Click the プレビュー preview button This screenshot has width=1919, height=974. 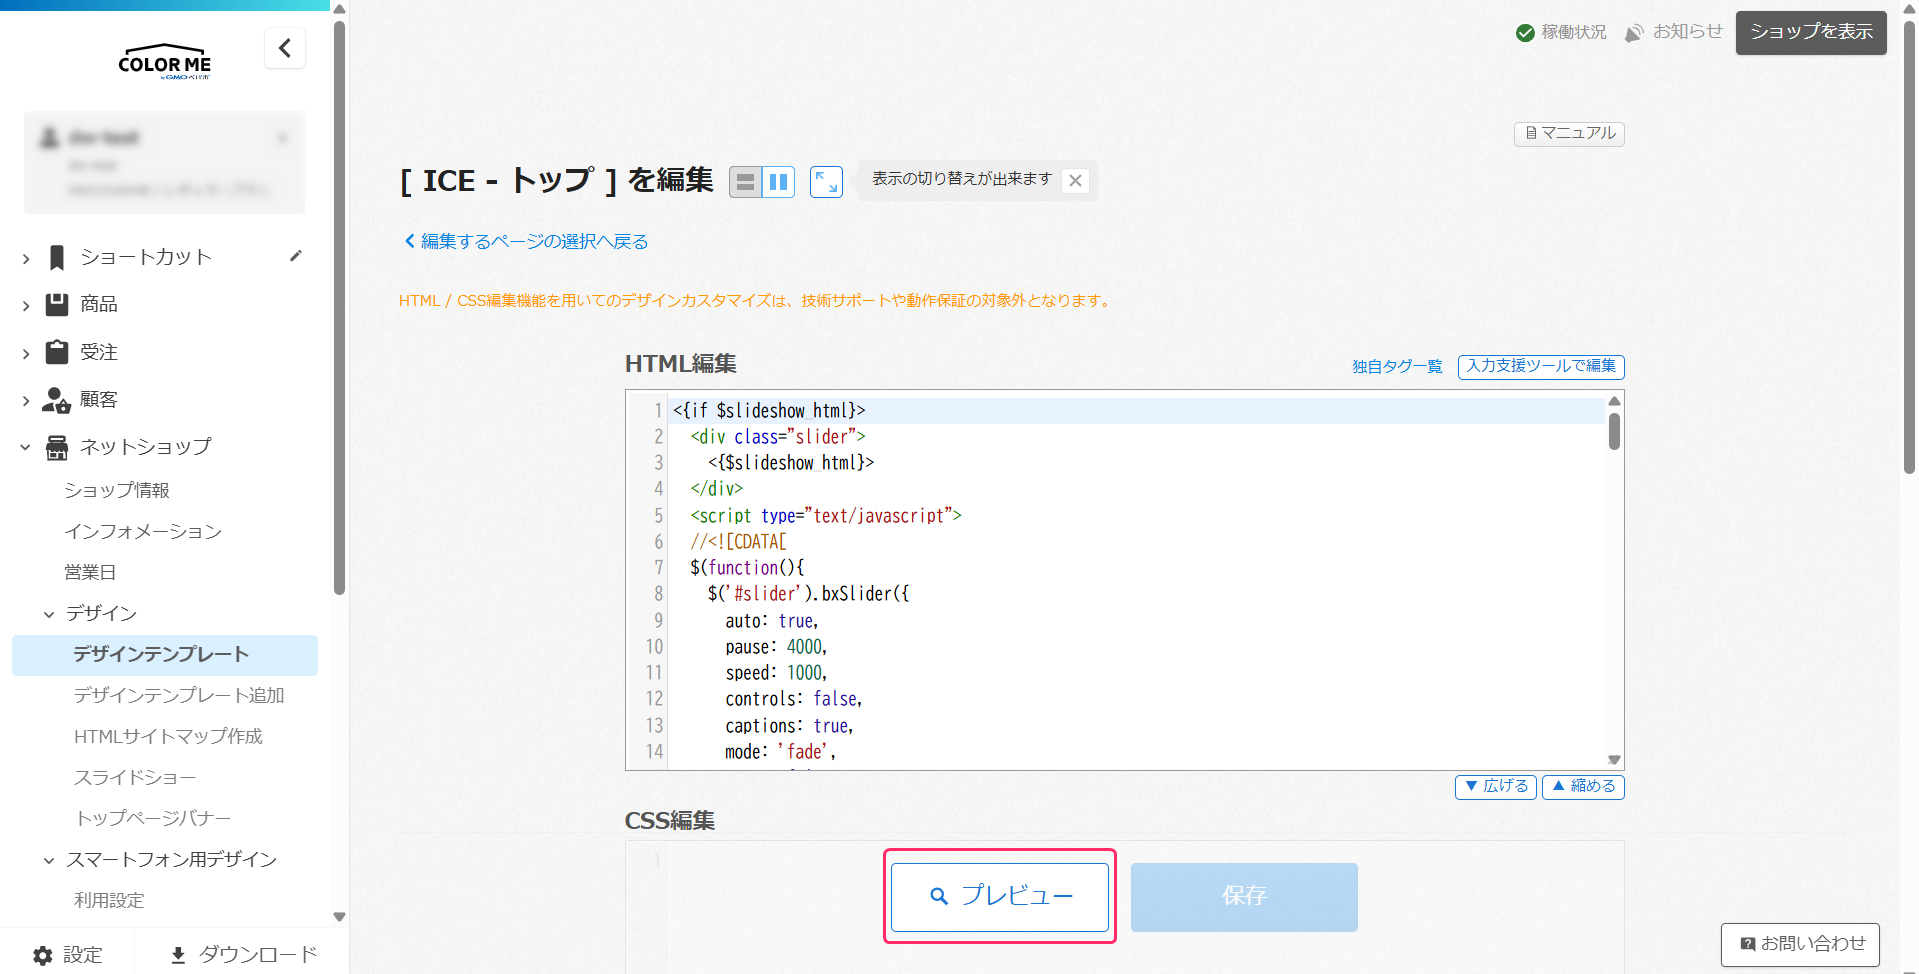pos(1000,896)
